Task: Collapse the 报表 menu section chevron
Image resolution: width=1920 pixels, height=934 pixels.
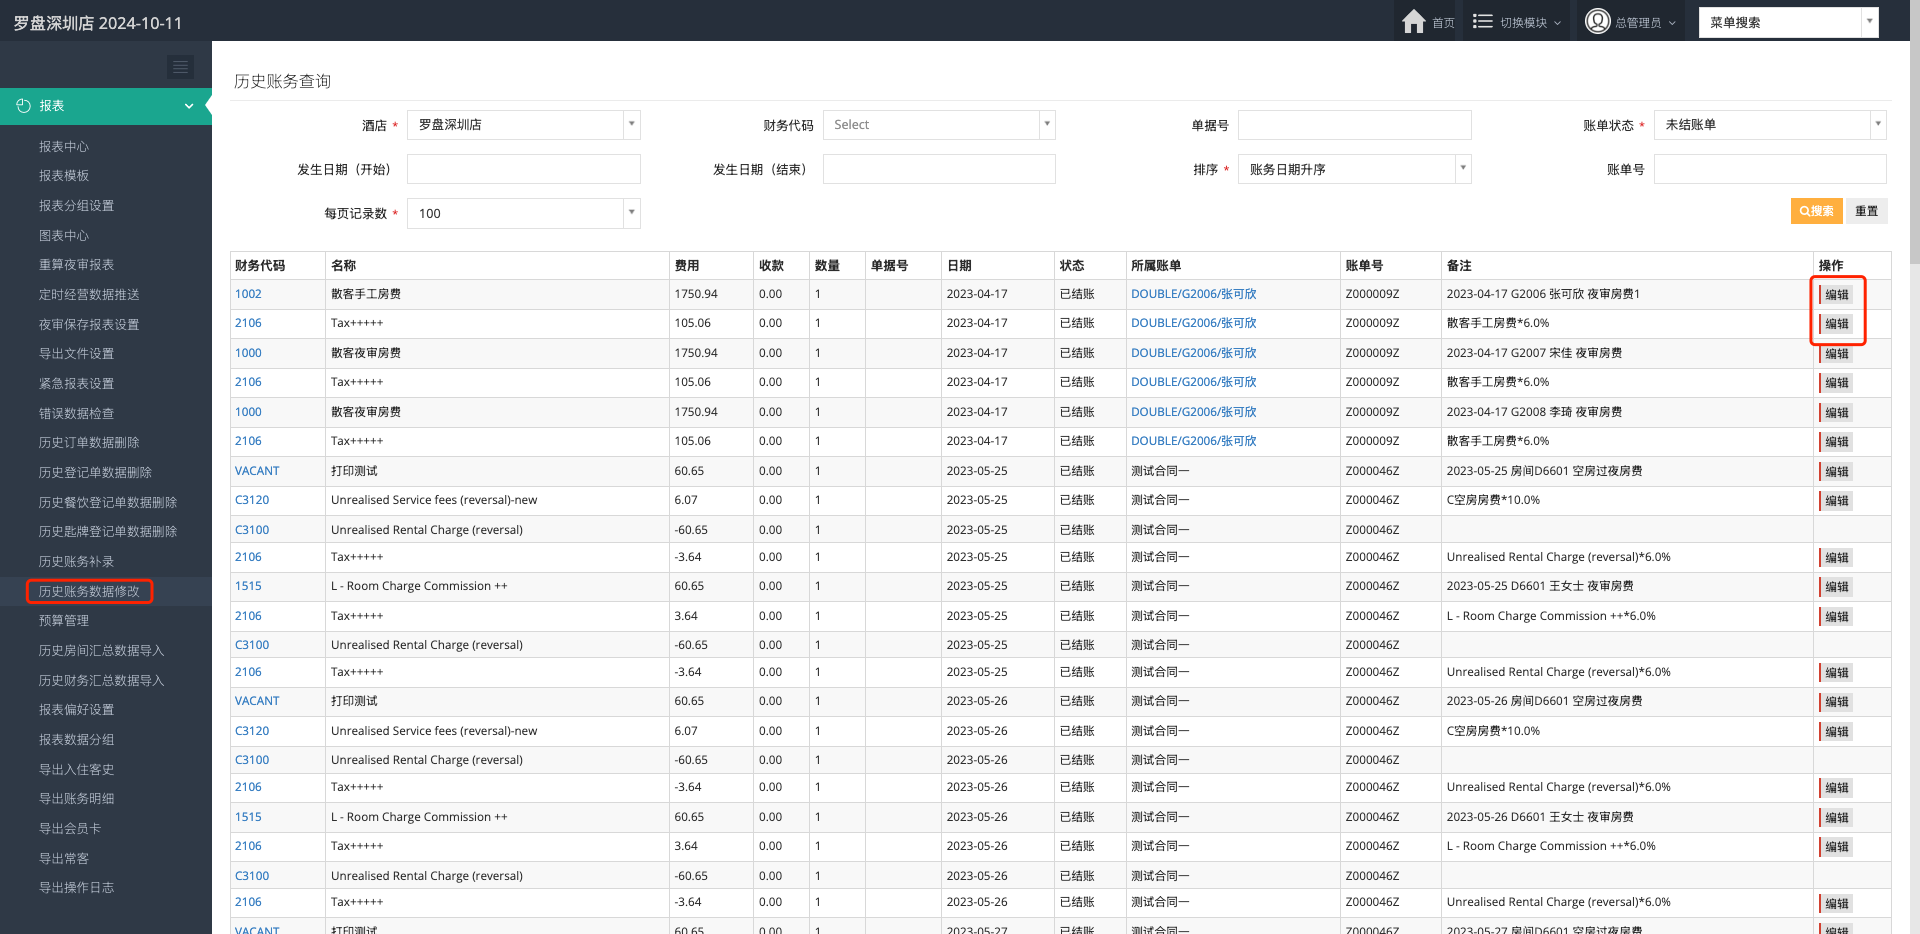Action: click(189, 106)
